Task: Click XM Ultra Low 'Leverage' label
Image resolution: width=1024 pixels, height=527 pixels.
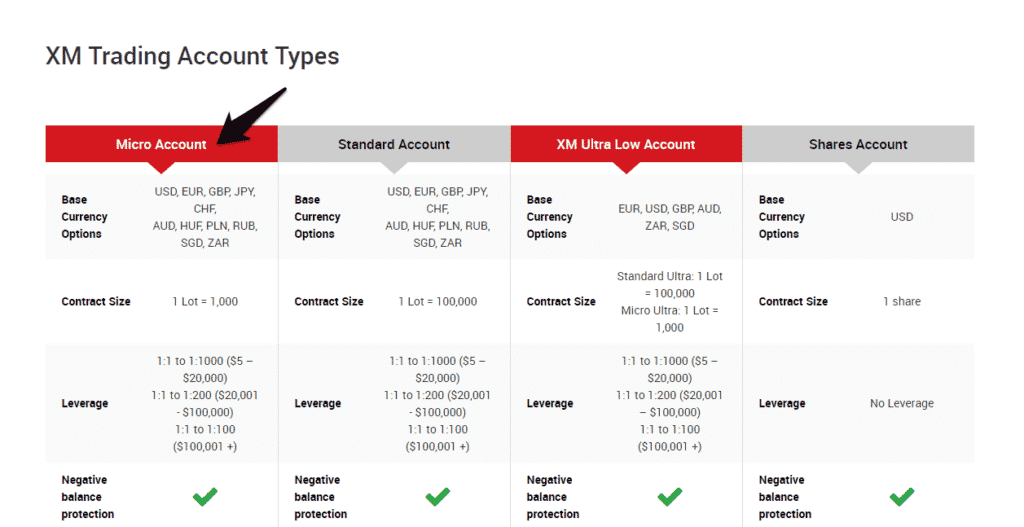Action: tap(550, 404)
